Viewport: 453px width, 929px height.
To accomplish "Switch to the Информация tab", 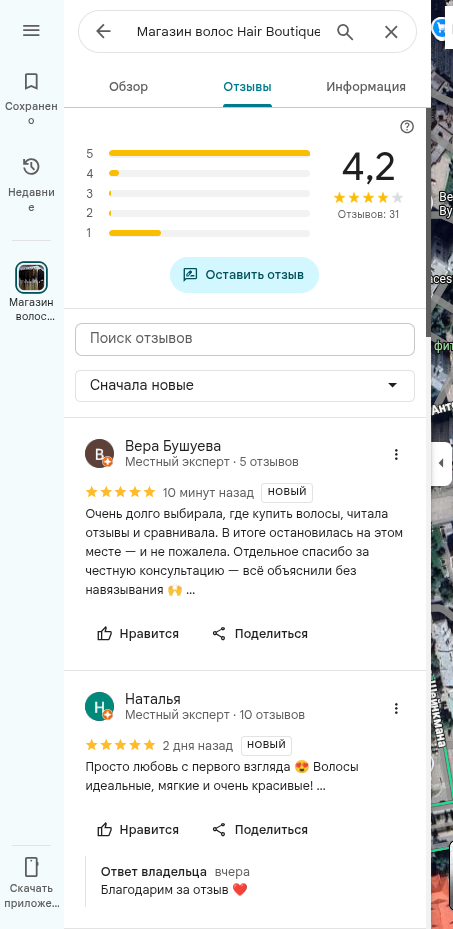I will [366, 87].
